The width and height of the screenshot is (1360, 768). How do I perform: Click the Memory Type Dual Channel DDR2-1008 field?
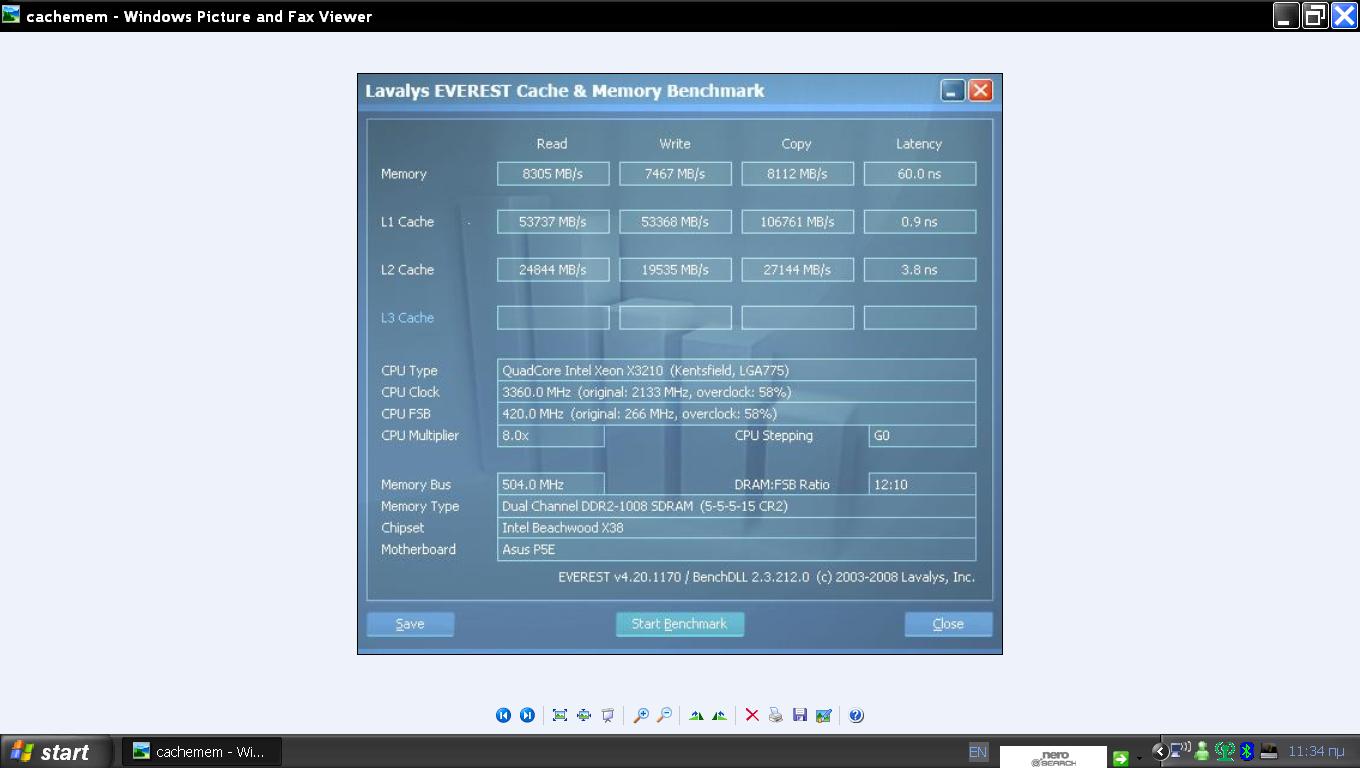pyautogui.click(x=736, y=506)
